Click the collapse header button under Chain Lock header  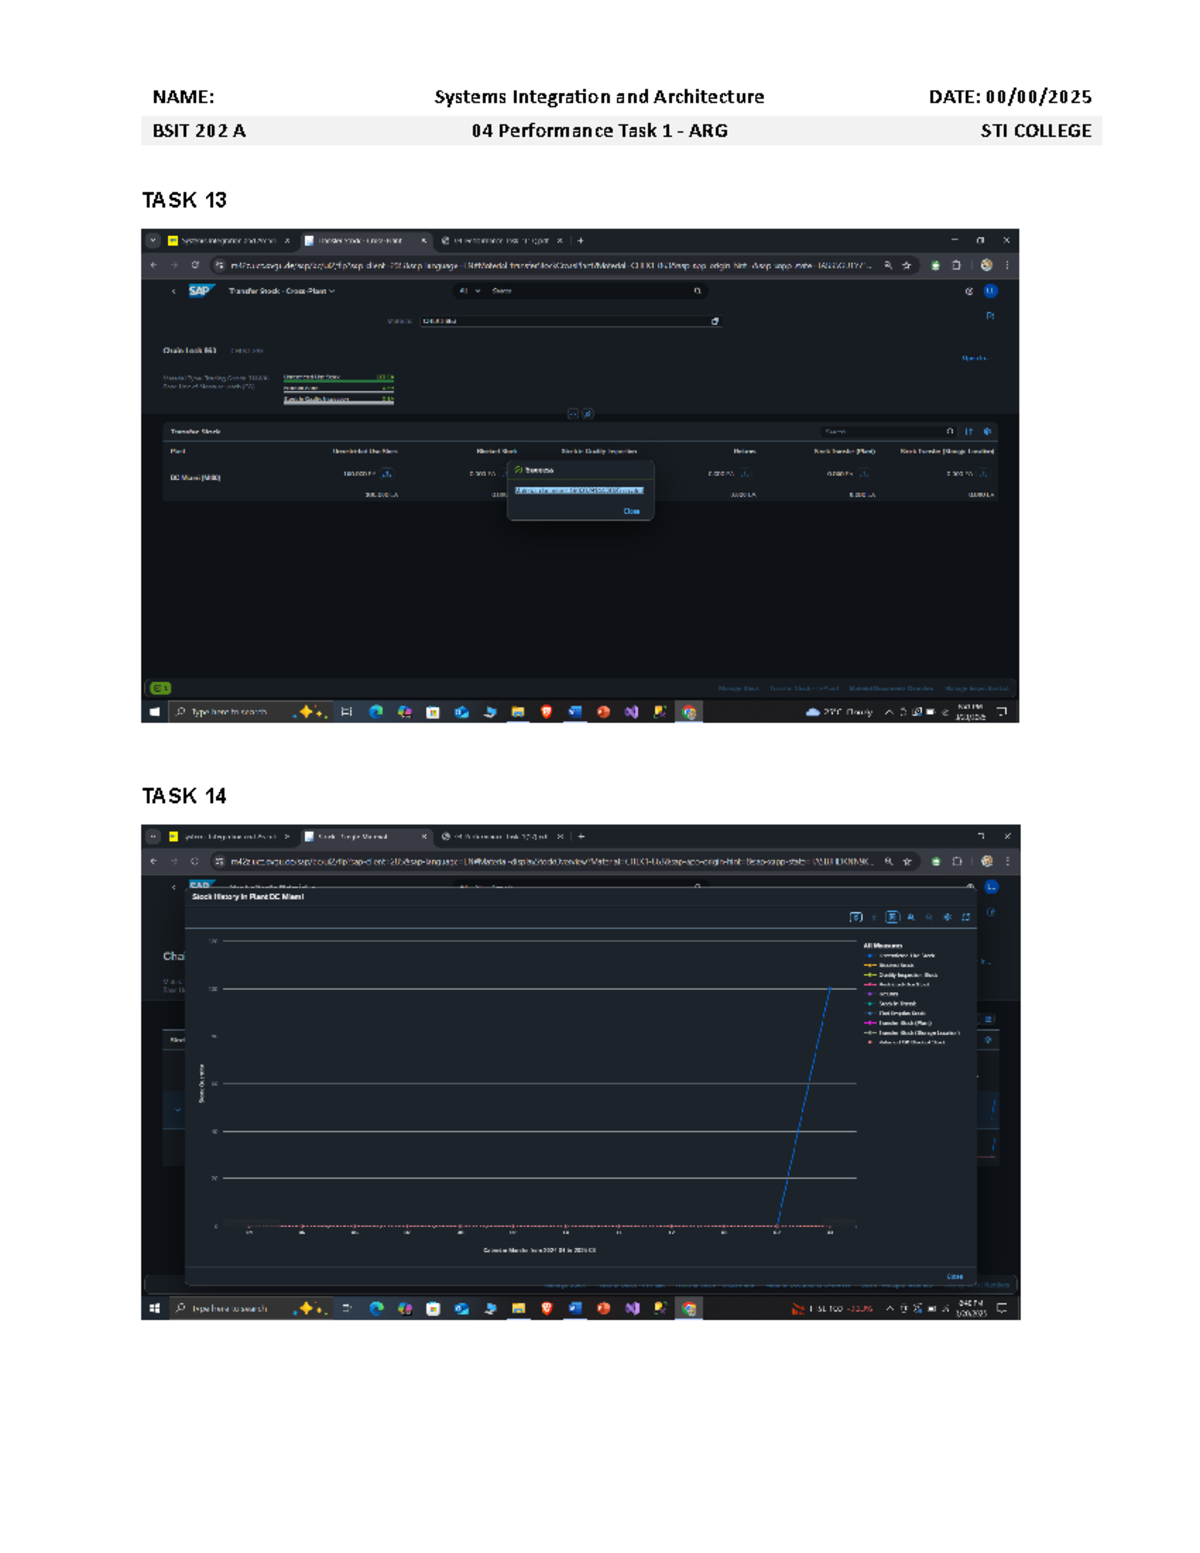[x=573, y=414]
